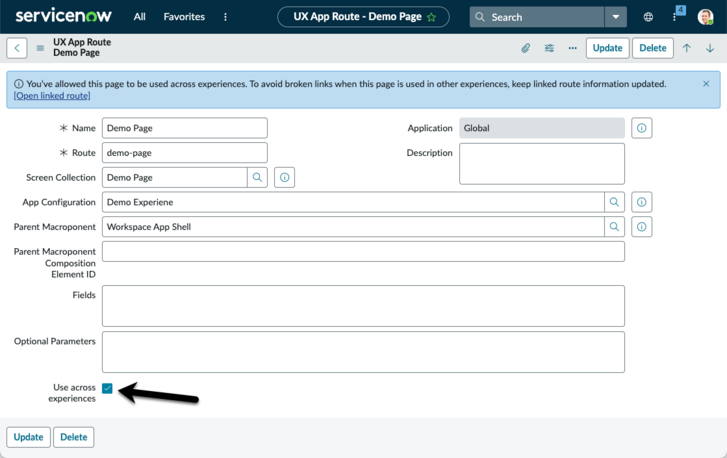The width and height of the screenshot is (727, 458).
Task: Click the Optional Parameters text area
Action: 363,352
